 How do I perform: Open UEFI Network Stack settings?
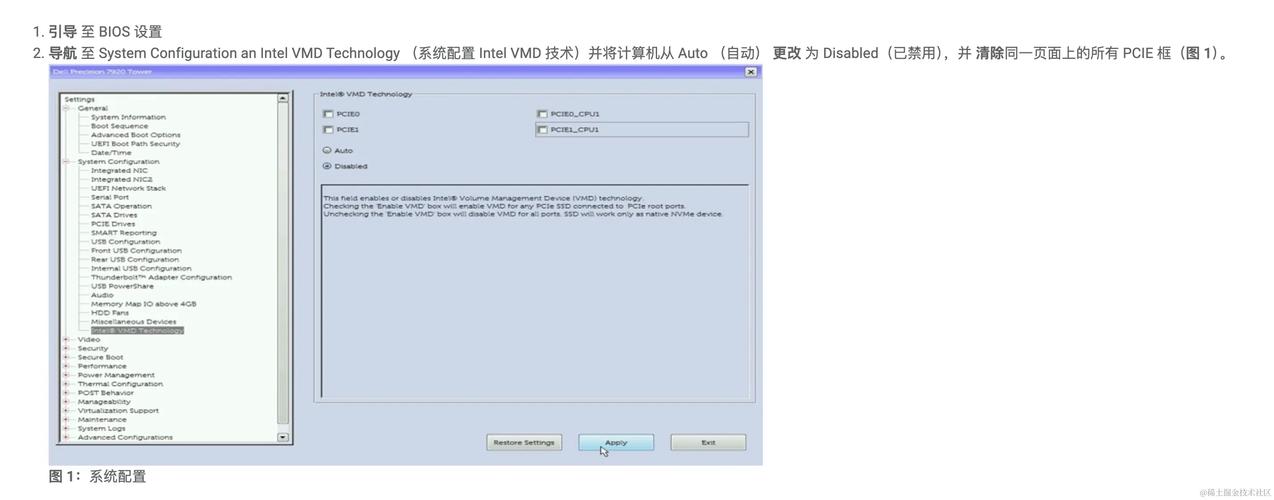click(128, 189)
